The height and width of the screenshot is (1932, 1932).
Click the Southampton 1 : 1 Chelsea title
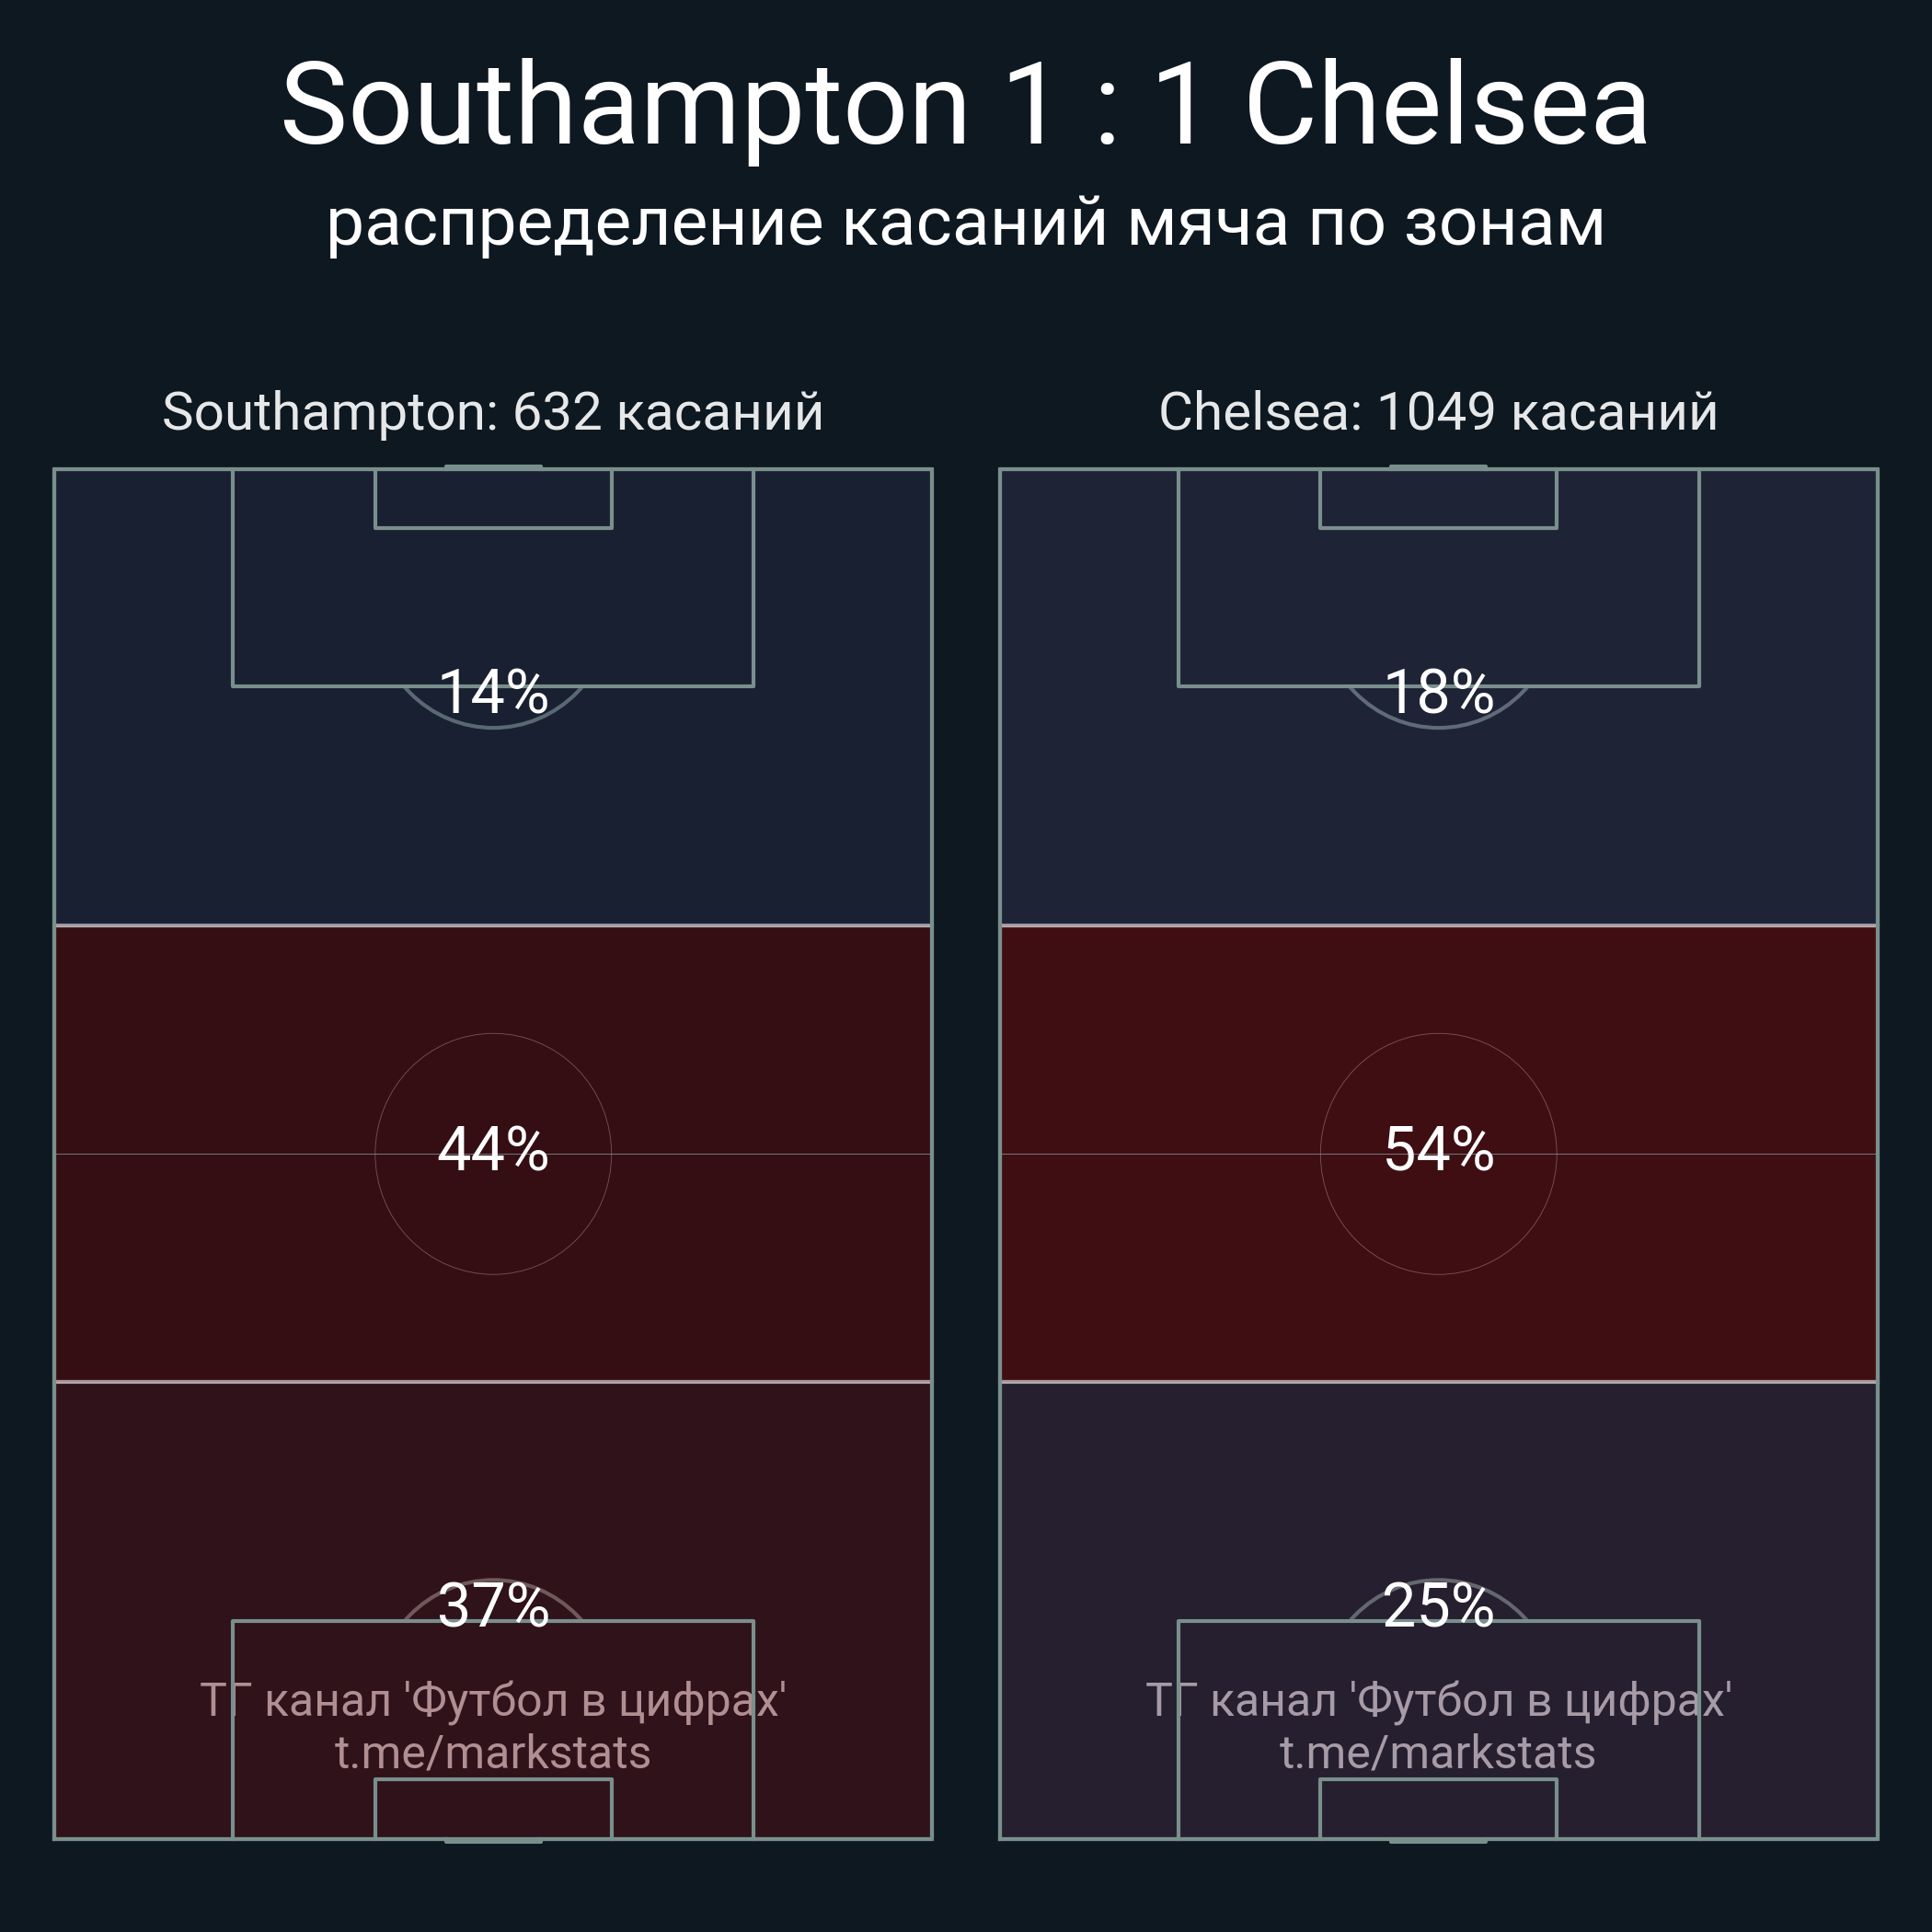965,105
